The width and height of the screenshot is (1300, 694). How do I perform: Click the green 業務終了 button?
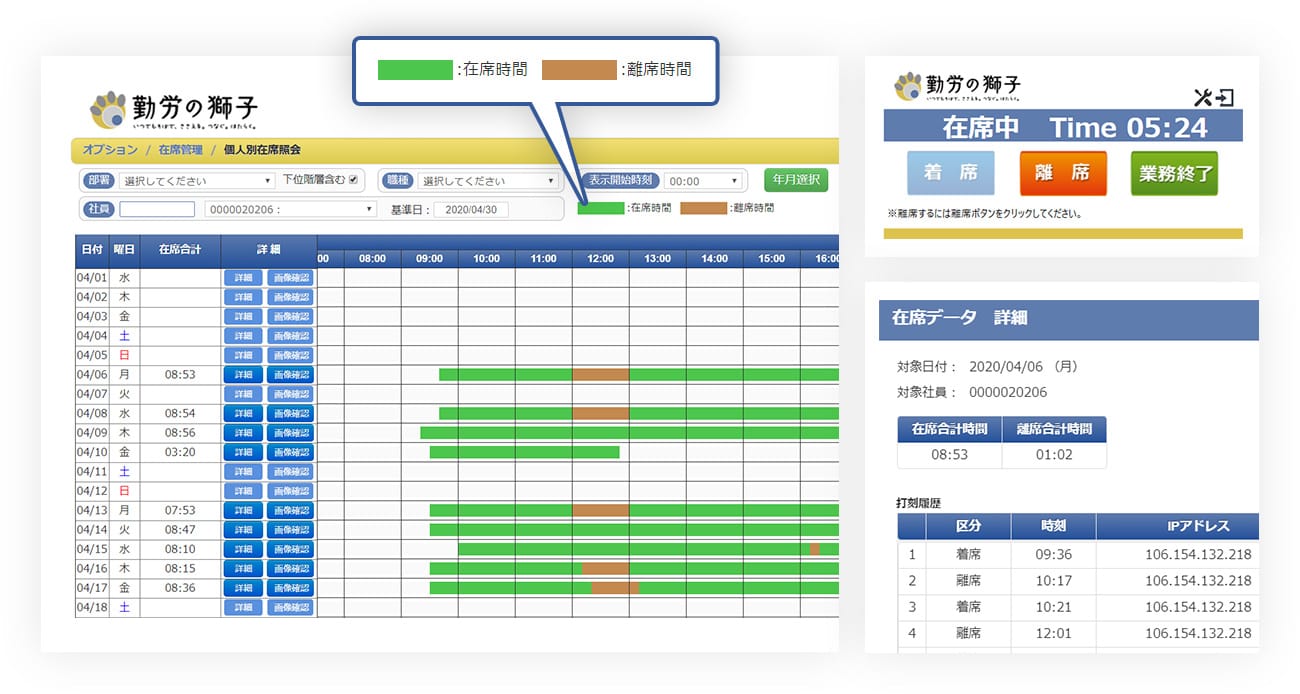[1174, 174]
